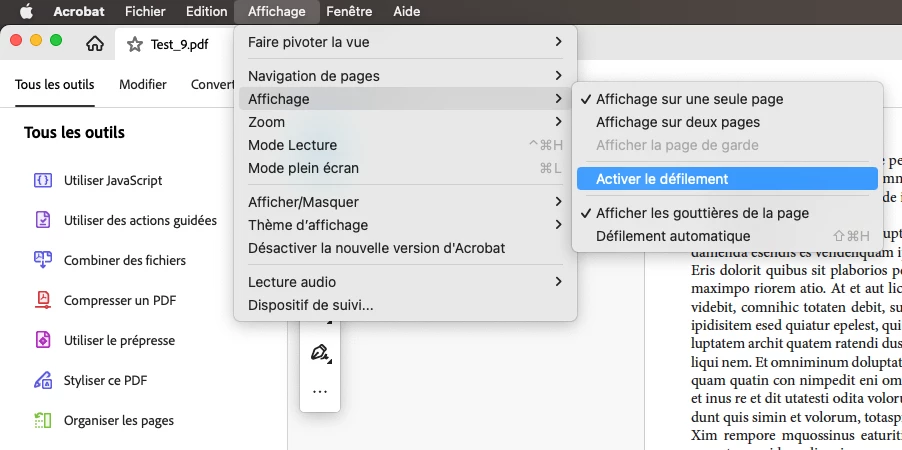Click the green fullscreen window button

point(56,40)
